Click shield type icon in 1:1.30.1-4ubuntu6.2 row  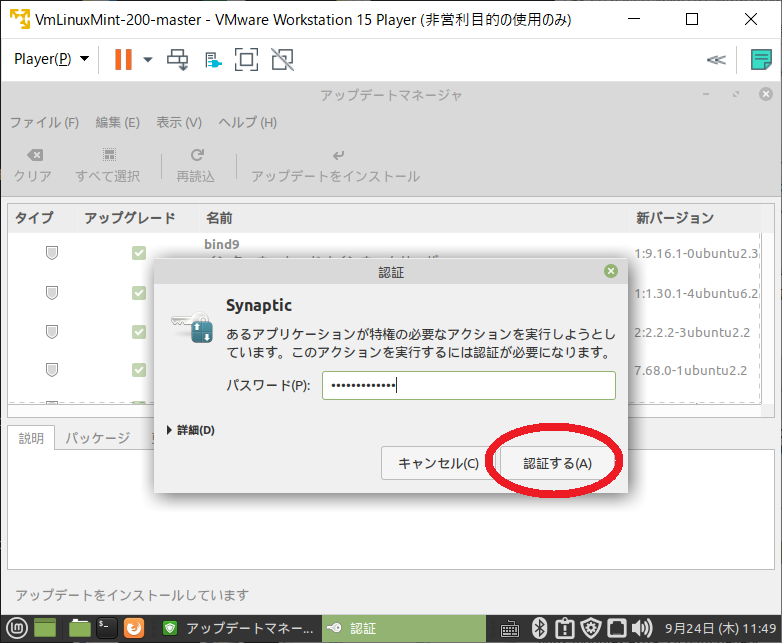tap(52, 293)
